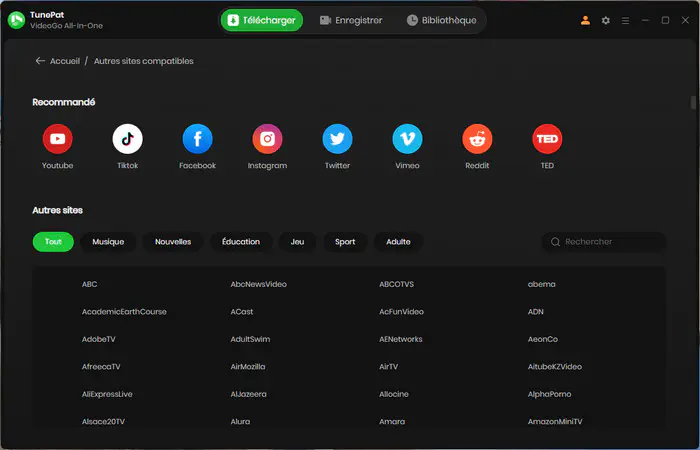Select Allocine in the site list

pyautogui.click(x=394, y=394)
